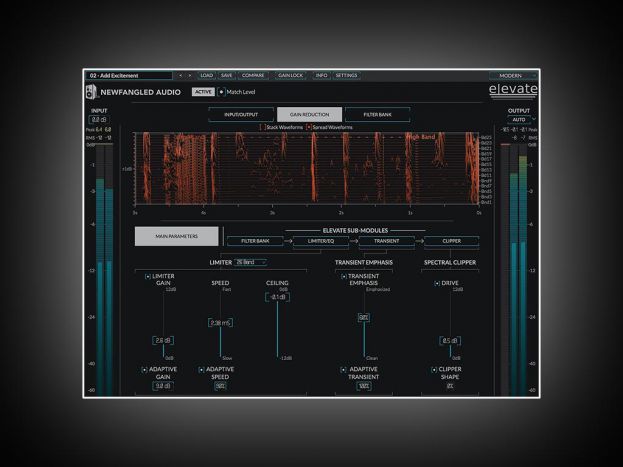
Task: Open the LIMITER/EQ sub-module
Action: [x=321, y=241]
